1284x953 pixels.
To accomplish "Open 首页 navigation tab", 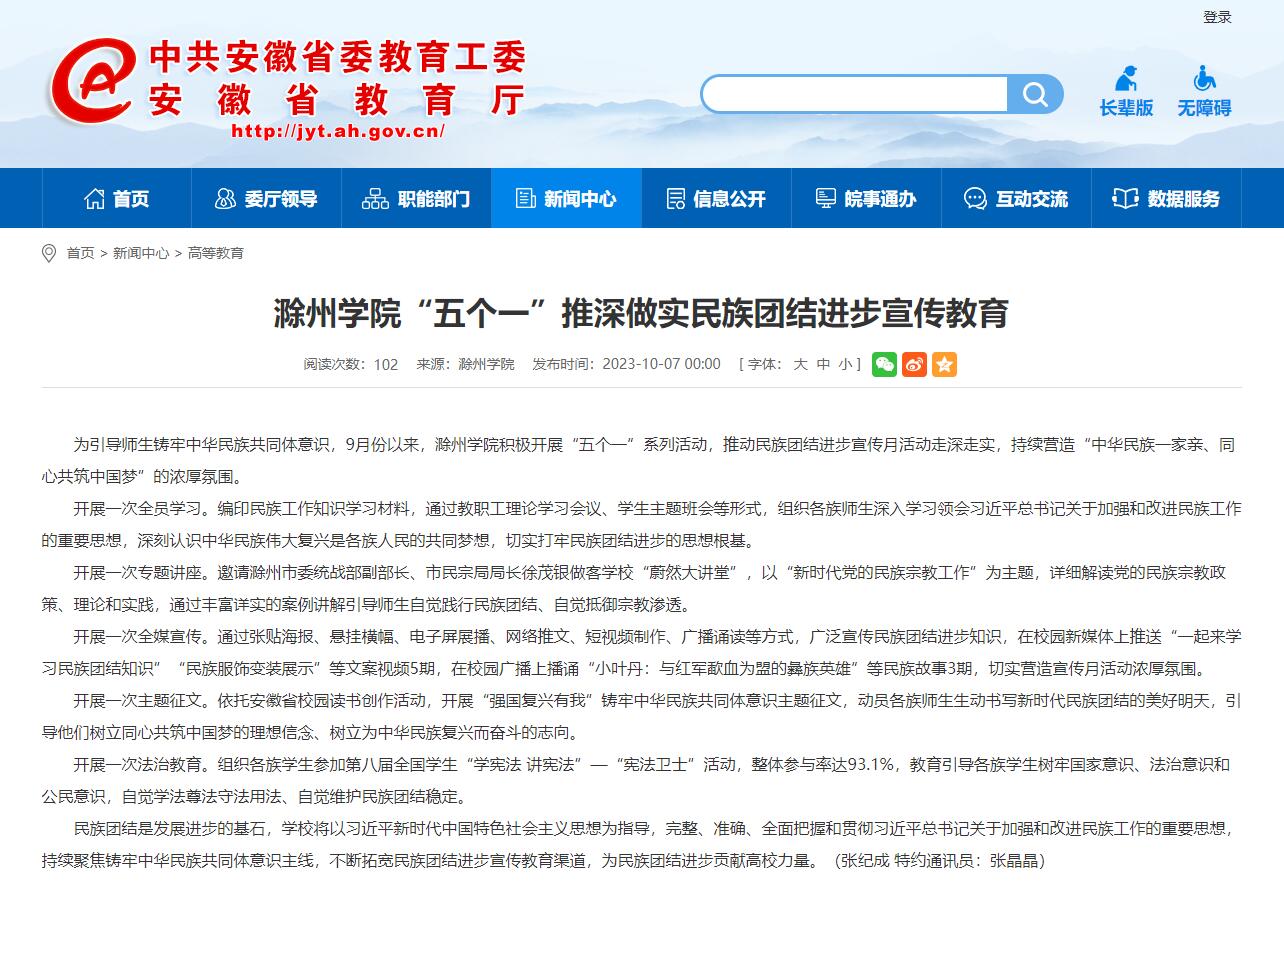I will click(116, 198).
